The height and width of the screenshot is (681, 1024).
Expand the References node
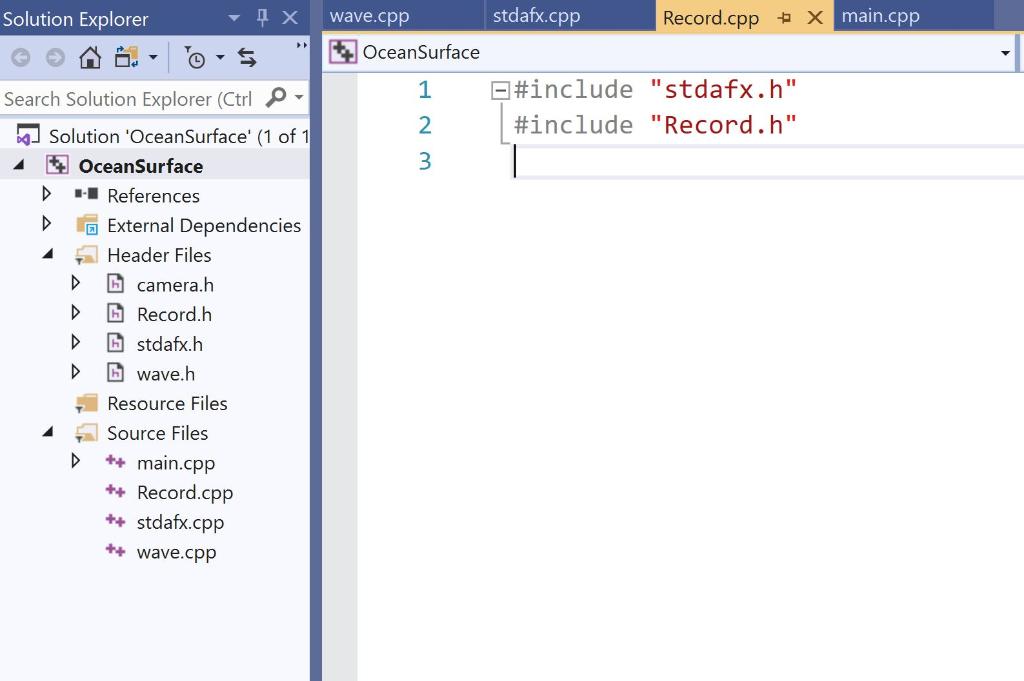tap(46, 194)
